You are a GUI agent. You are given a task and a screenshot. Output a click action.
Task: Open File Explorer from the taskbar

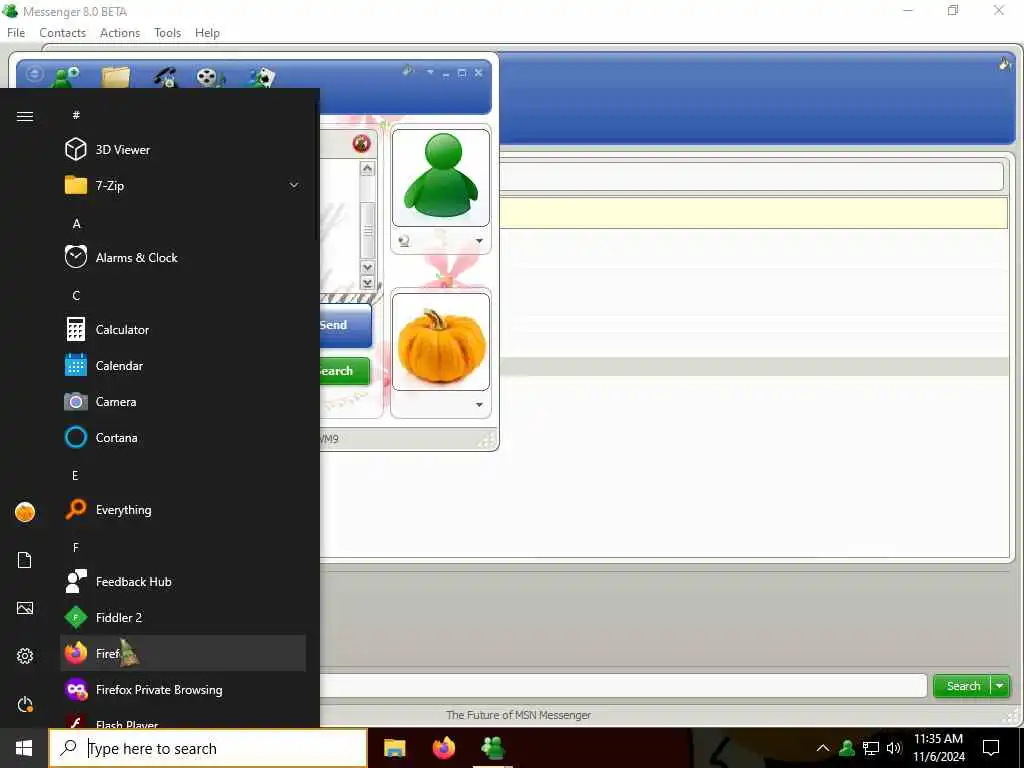pyautogui.click(x=394, y=748)
